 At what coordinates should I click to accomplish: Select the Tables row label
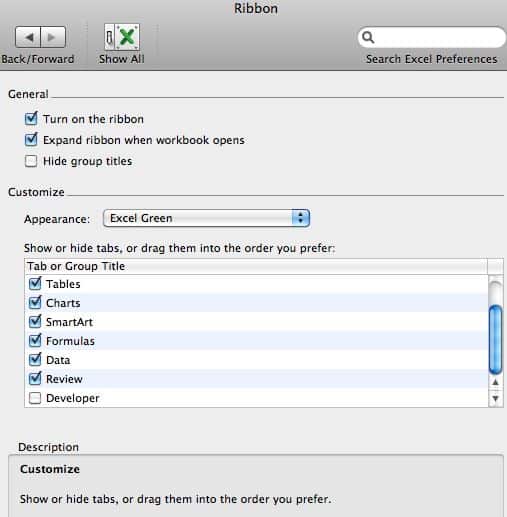[63, 284]
